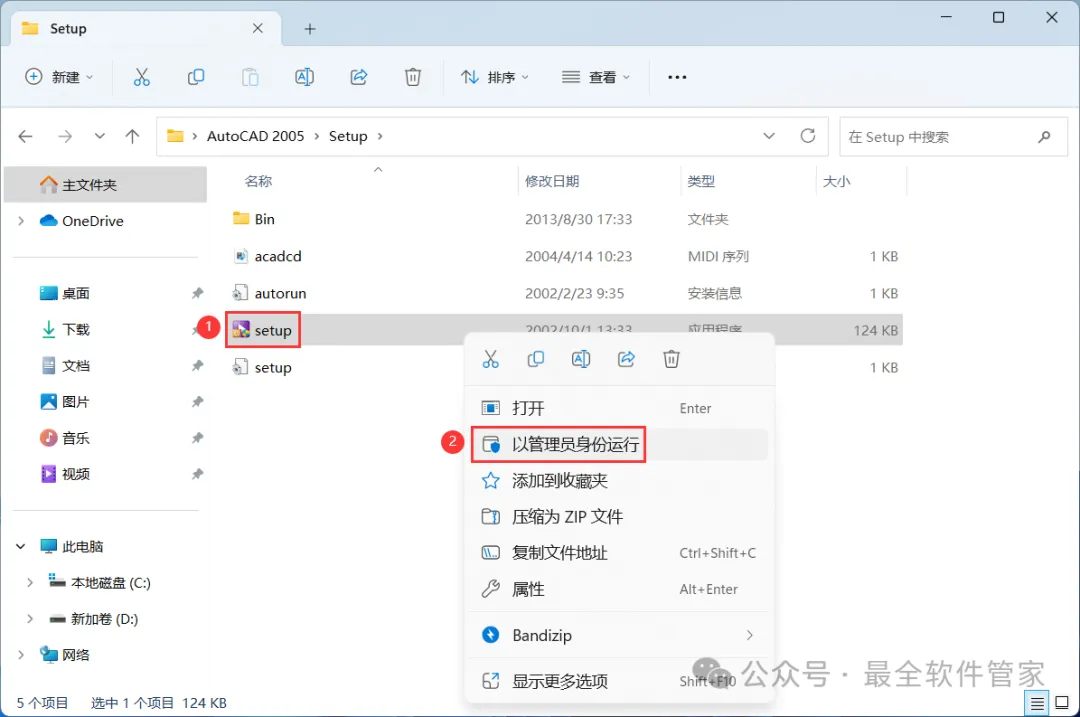The width and height of the screenshot is (1080, 717).
Task: Expand 新加卷 (D:) node
Action: [x=30, y=619]
